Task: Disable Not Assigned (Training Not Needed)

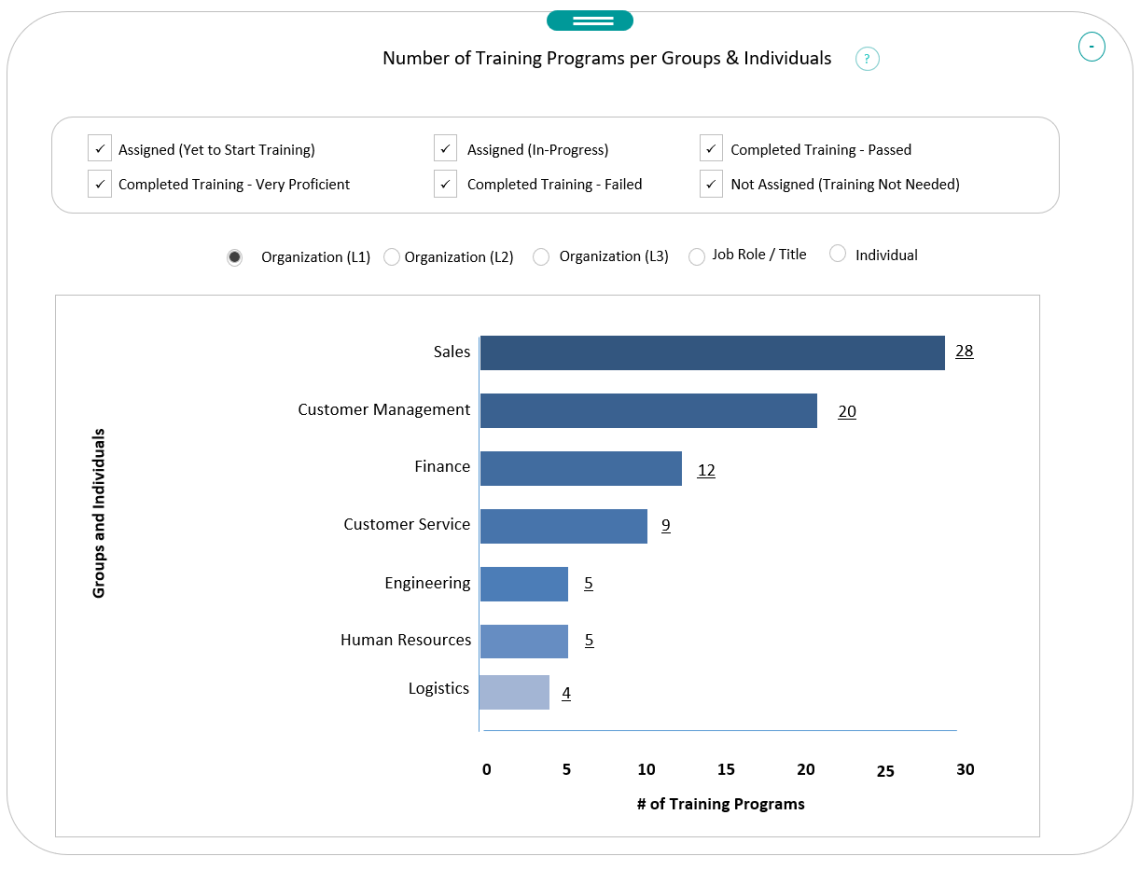Action: click(x=711, y=184)
